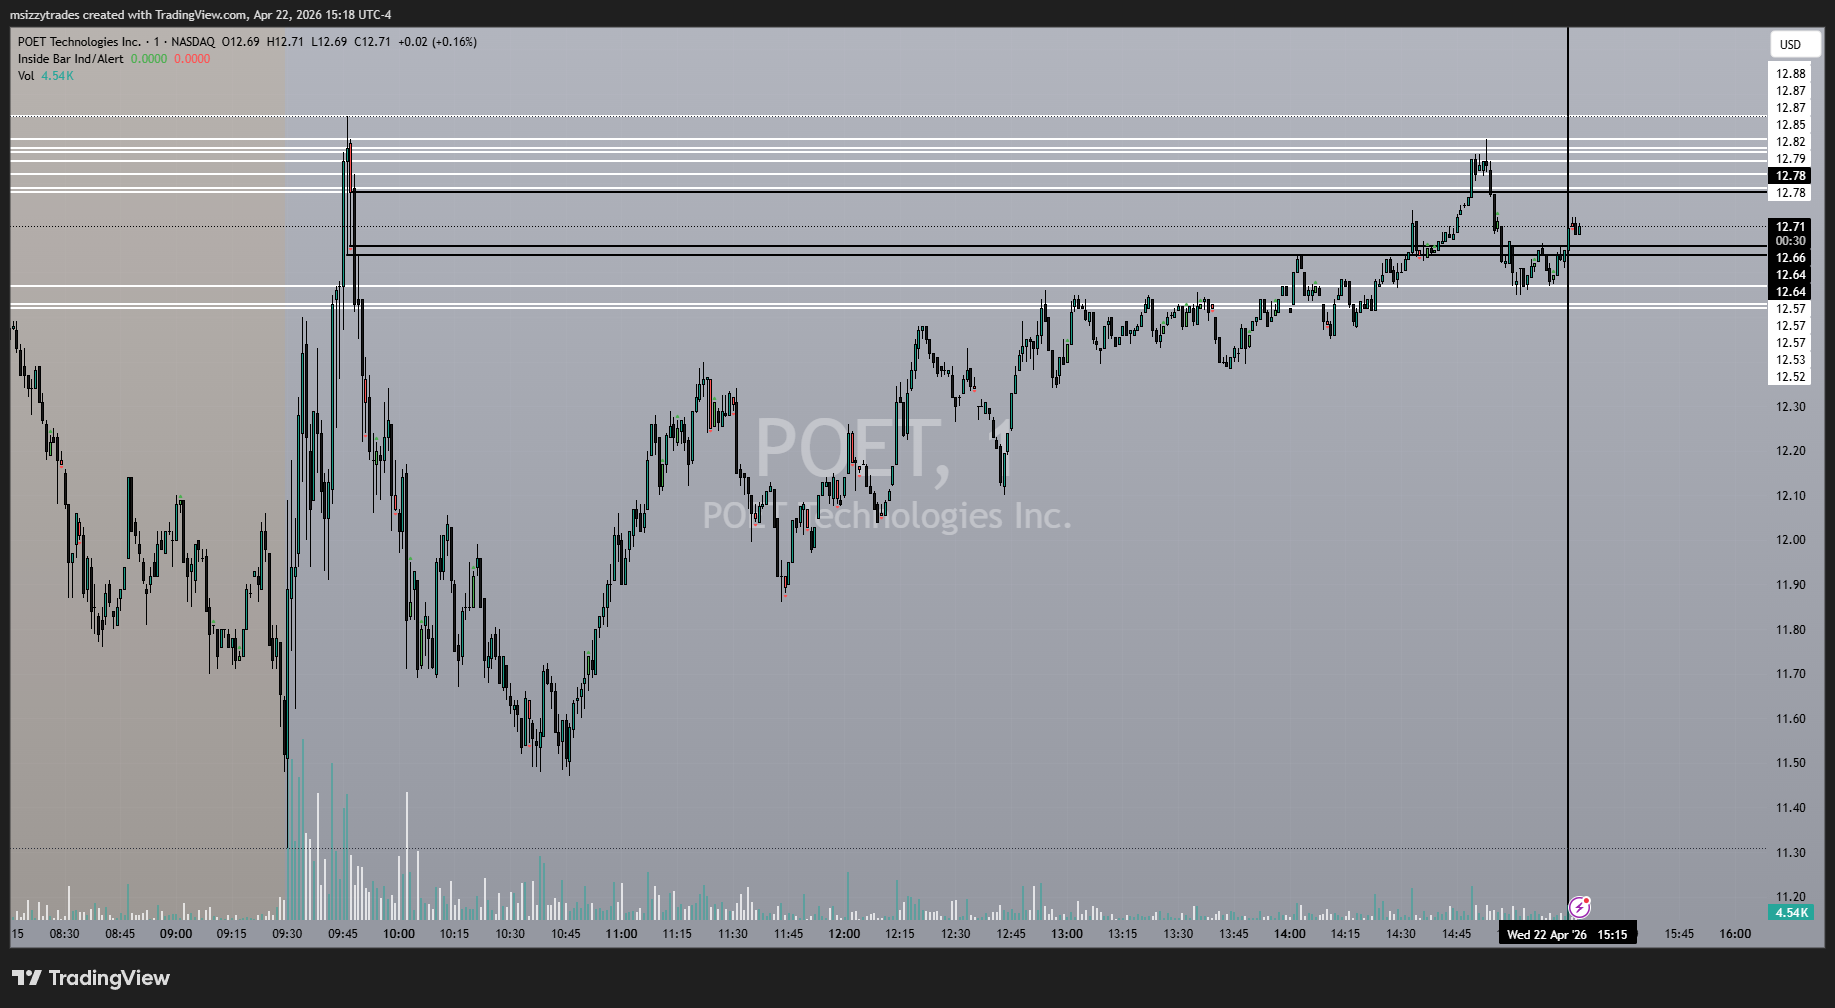
Task: Click the green 4.54K volume axis label
Action: click(1790, 913)
